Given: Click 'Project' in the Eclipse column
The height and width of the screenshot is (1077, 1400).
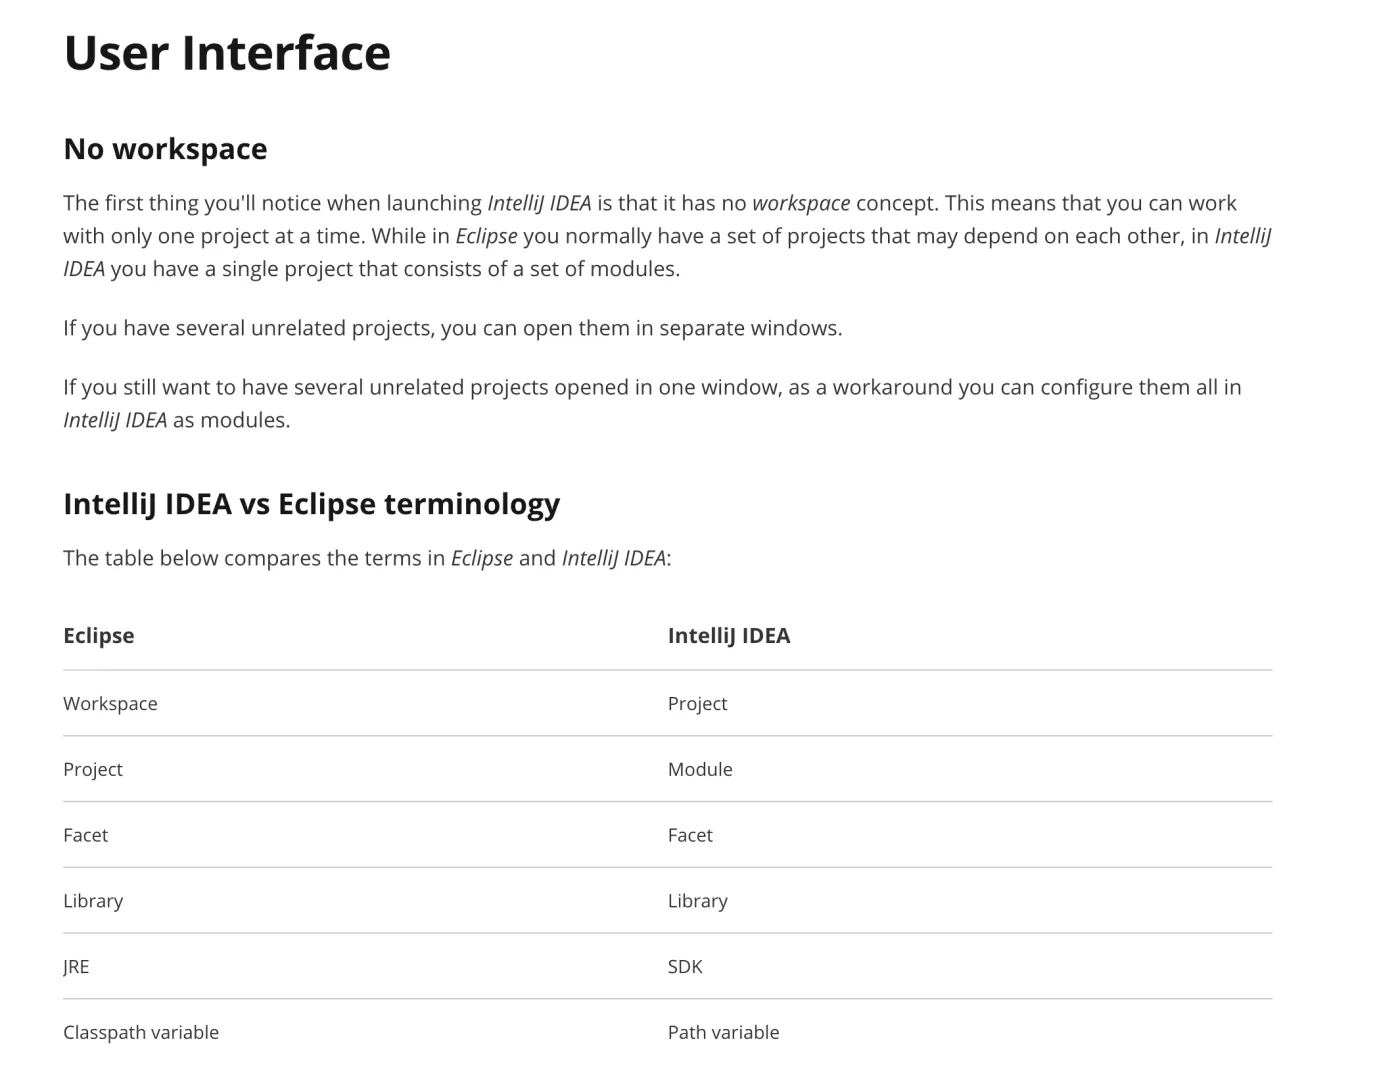Looking at the screenshot, I should 93,770.
